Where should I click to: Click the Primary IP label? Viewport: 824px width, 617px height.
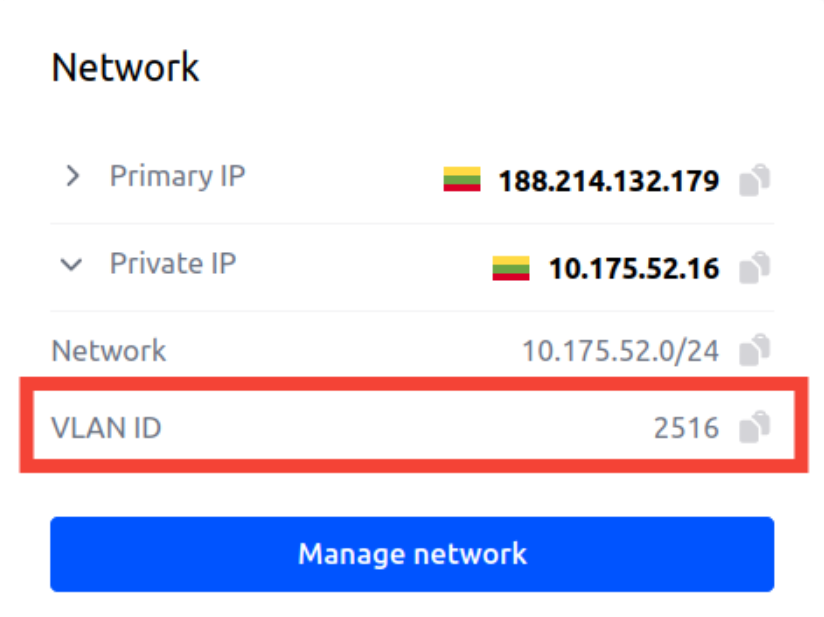pyautogui.click(x=177, y=176)
